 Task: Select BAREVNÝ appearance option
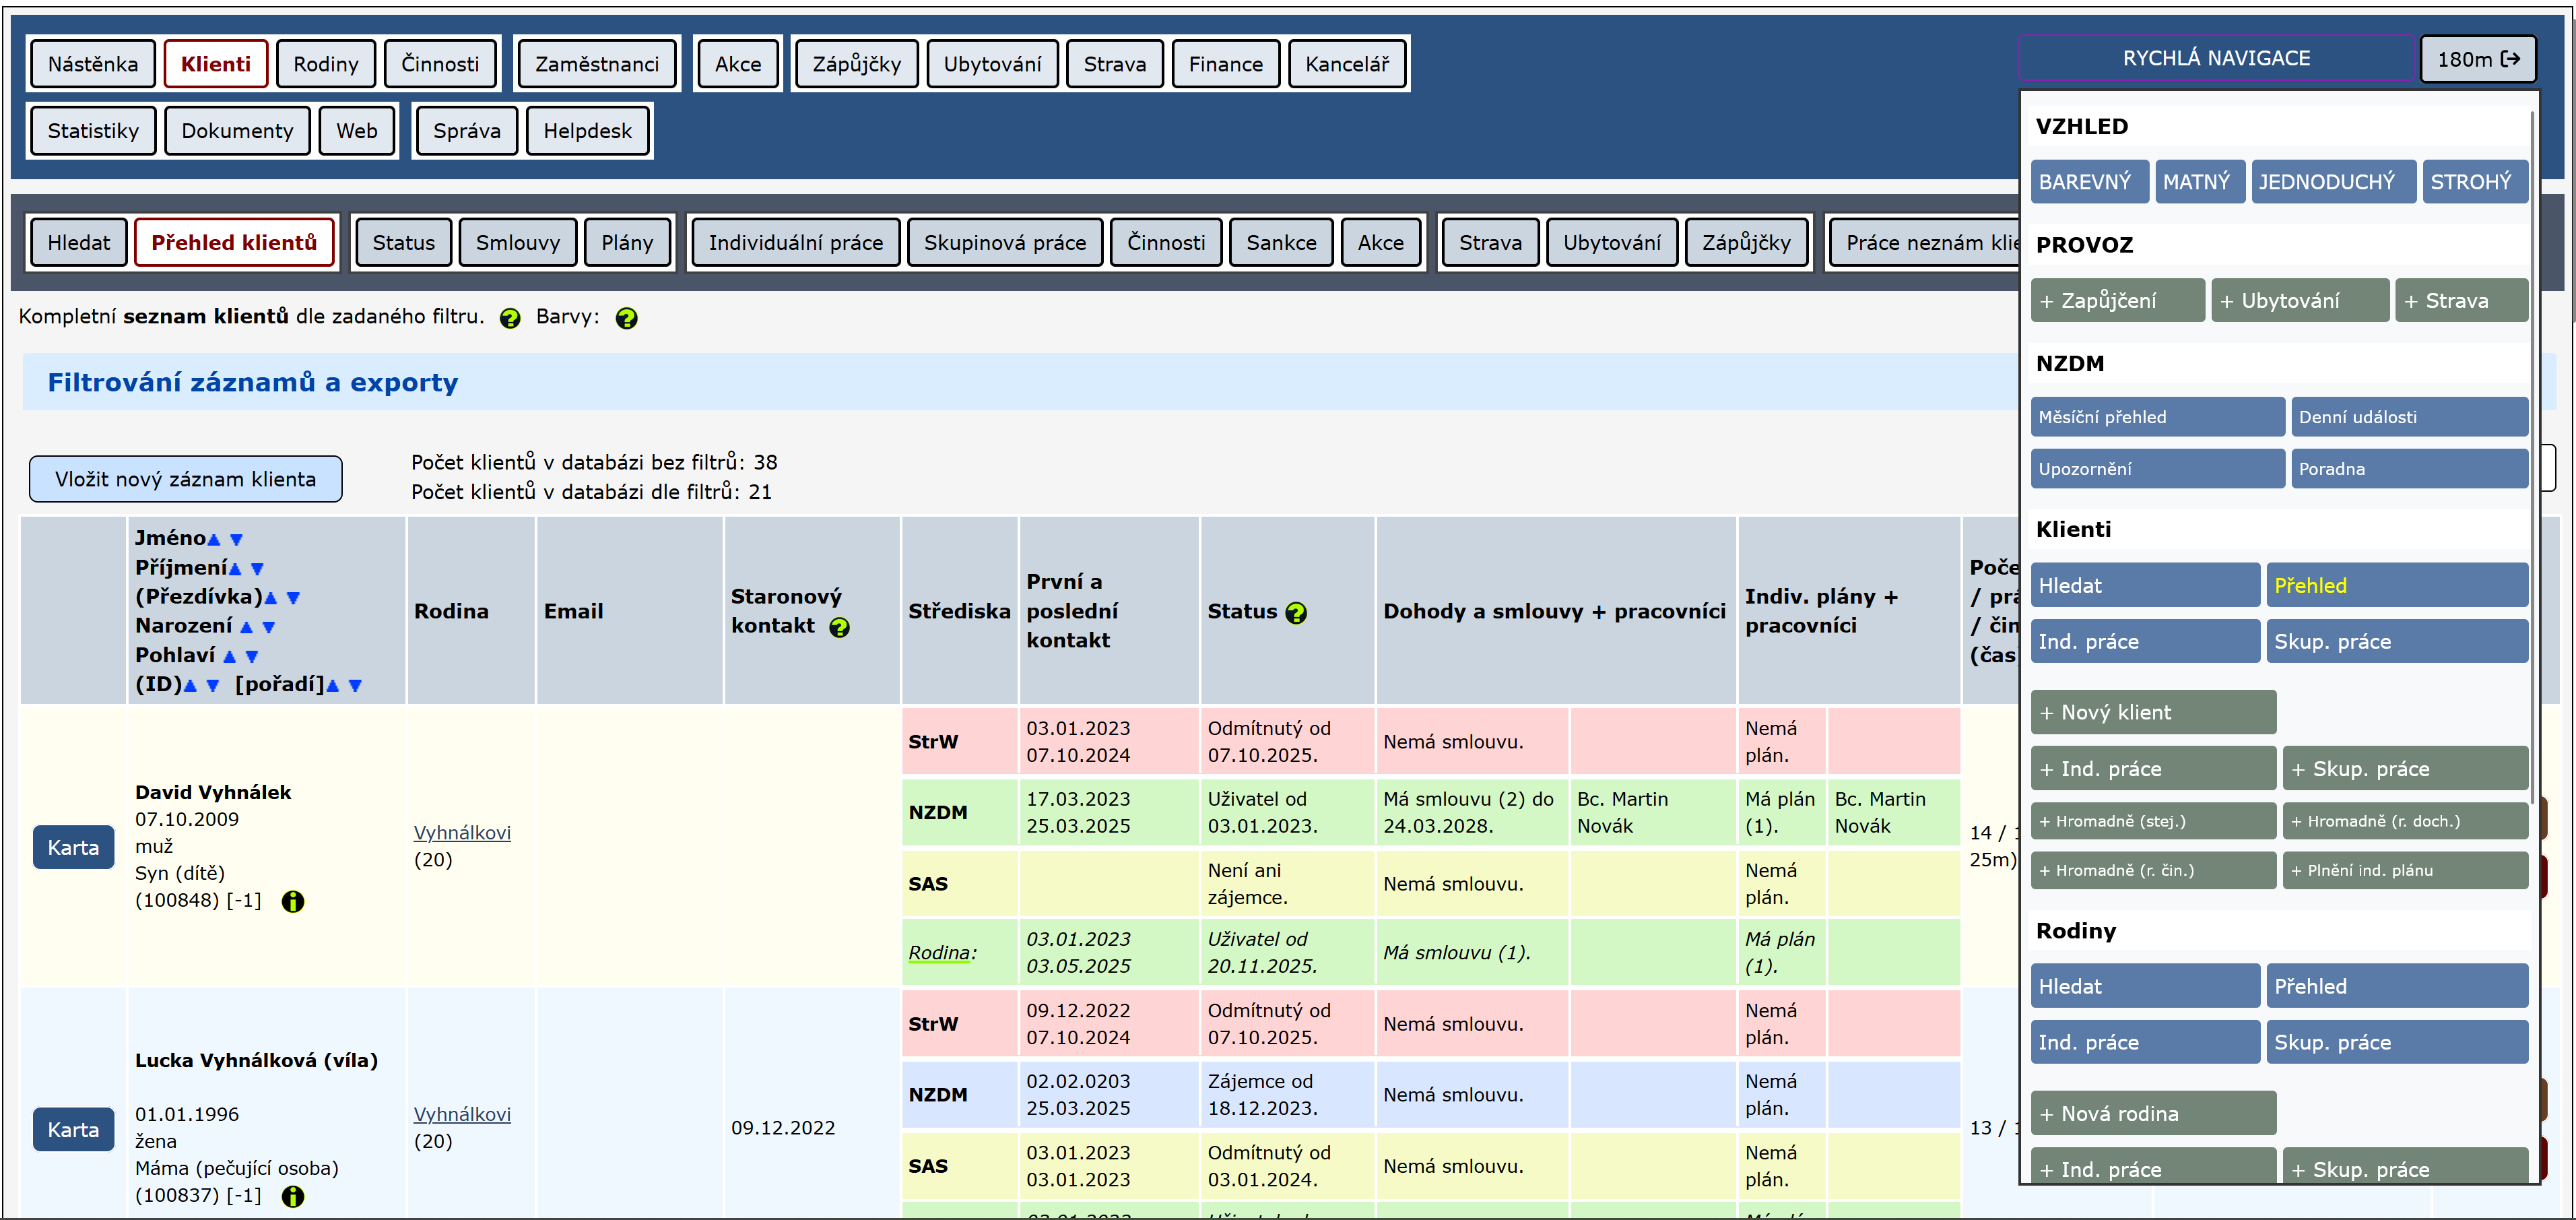pos(2084,182)
